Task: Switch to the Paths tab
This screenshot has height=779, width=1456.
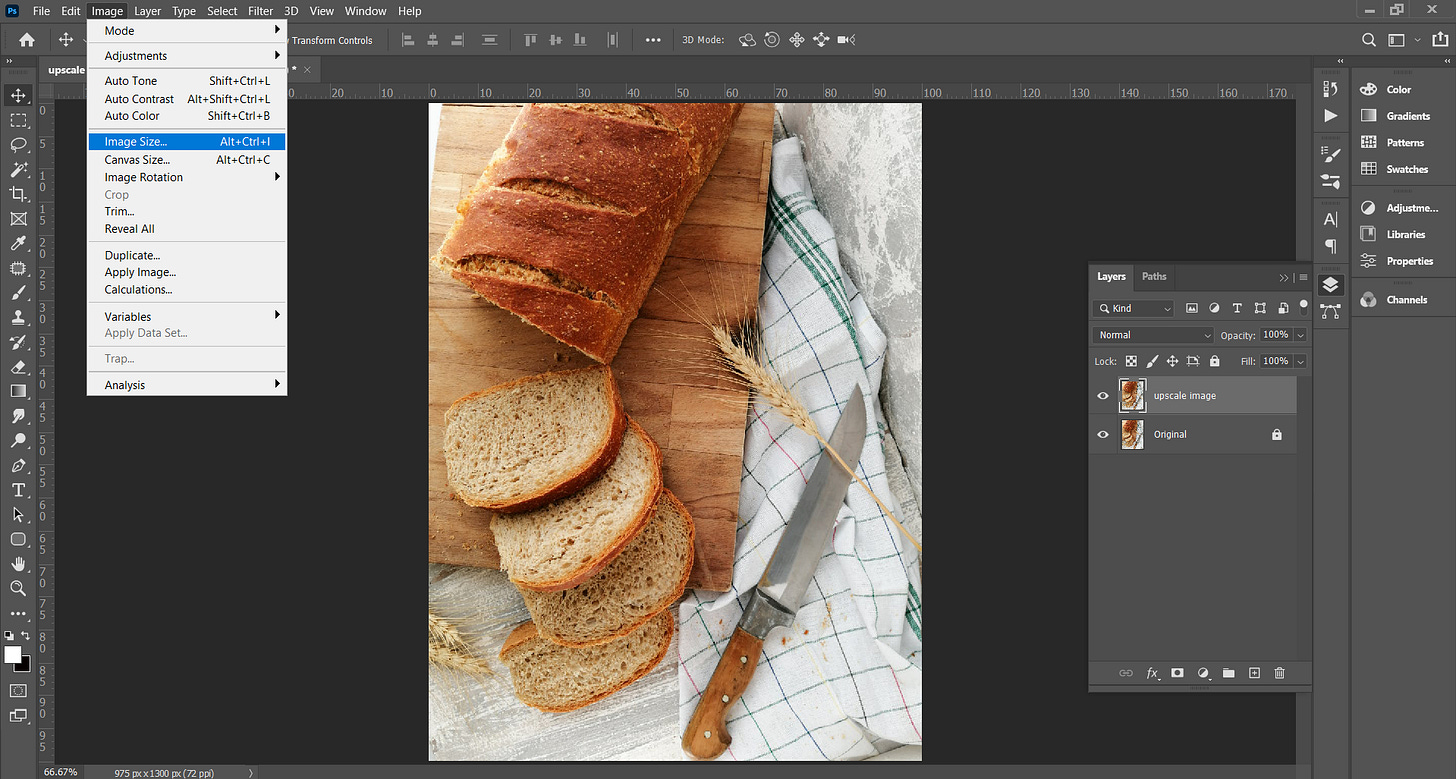Action: (1154, 277)
